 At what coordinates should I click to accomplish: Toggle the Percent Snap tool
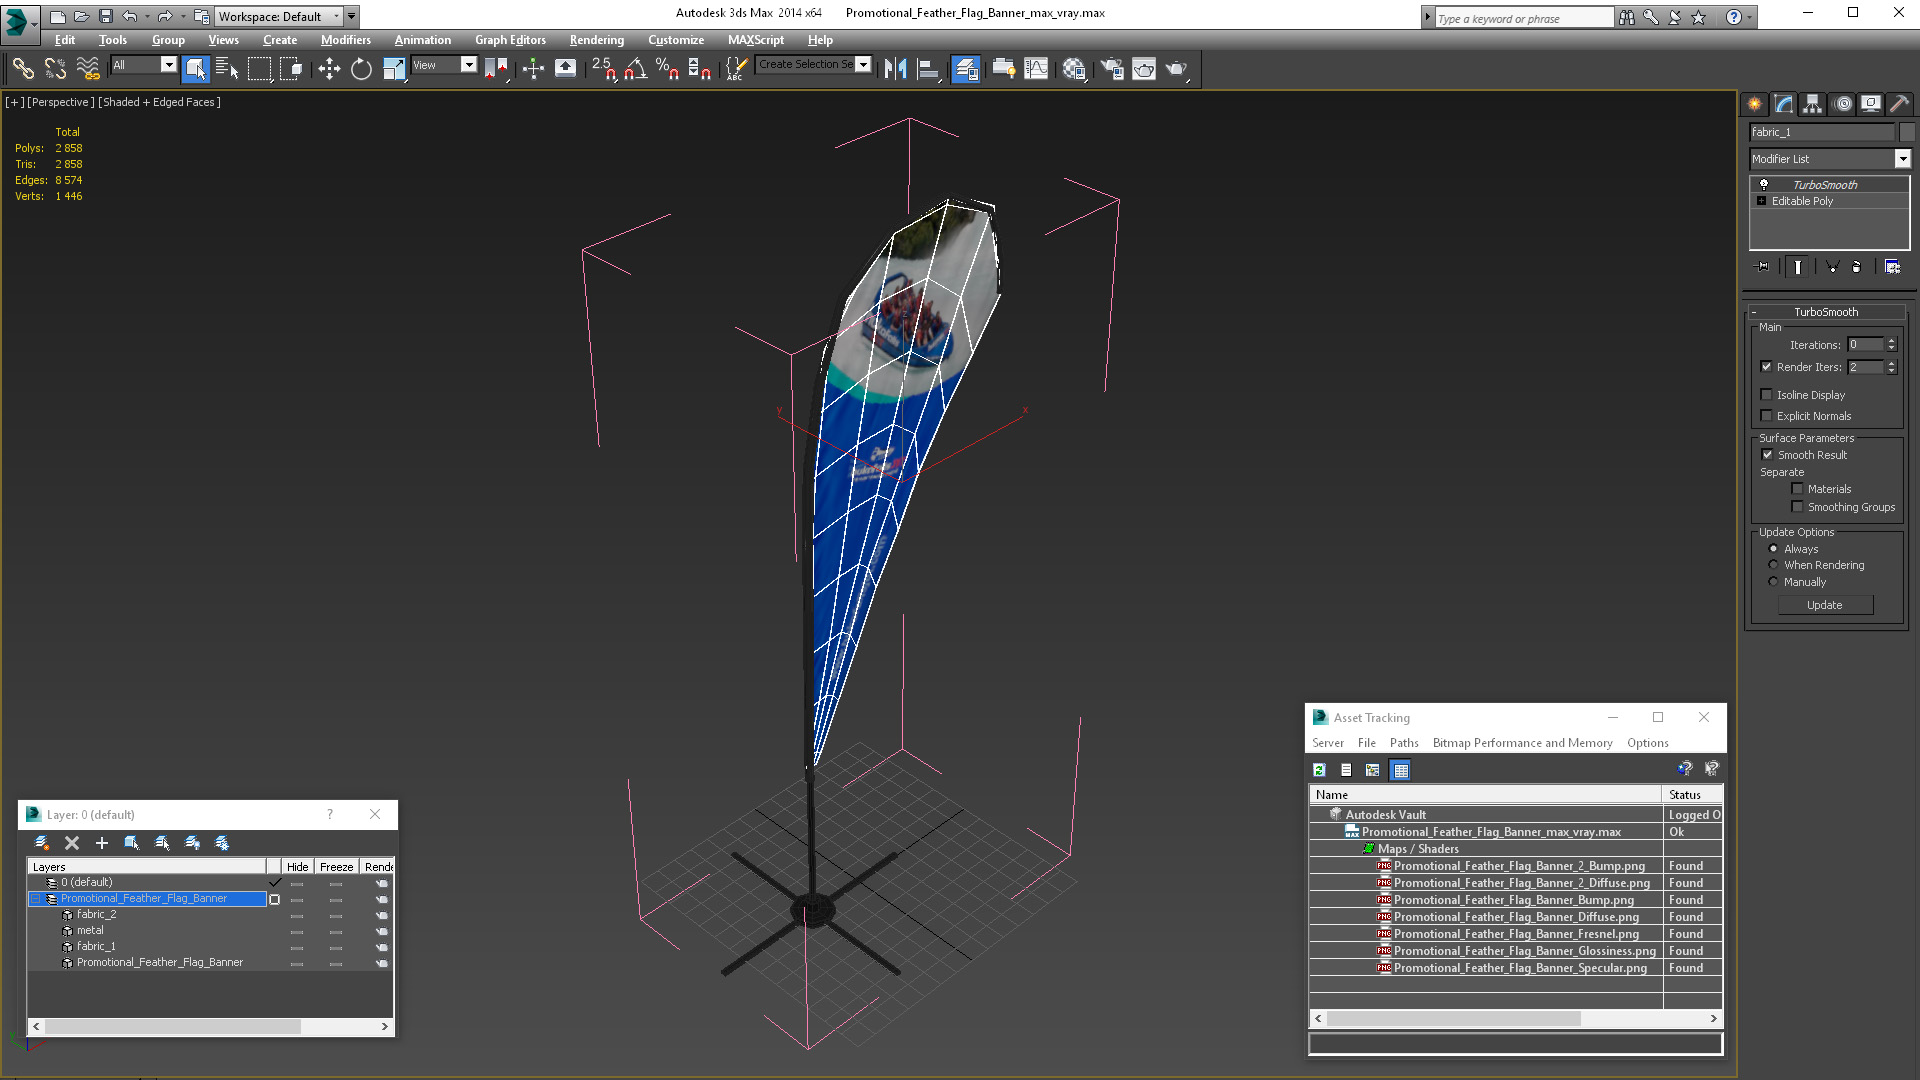pyautogui.click(x=667, y=68)
